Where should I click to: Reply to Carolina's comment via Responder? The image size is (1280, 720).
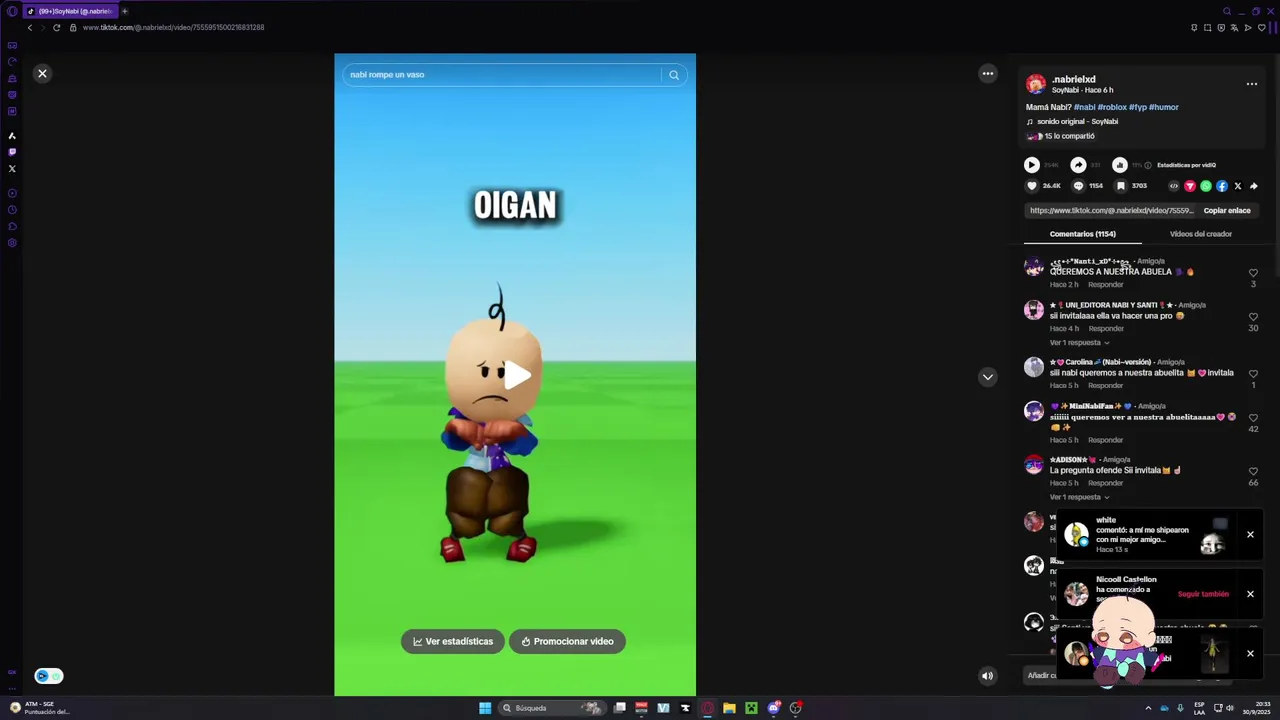coord(1105,386)
